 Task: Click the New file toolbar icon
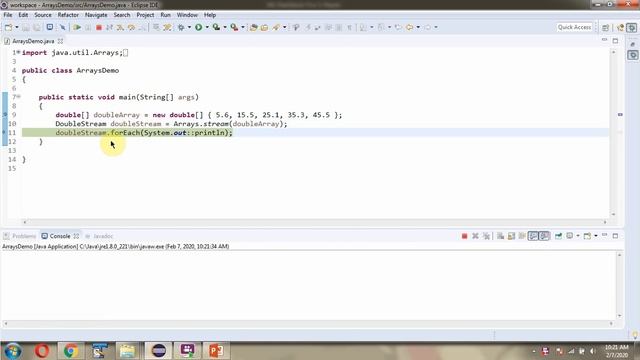(x=8, y=27)
